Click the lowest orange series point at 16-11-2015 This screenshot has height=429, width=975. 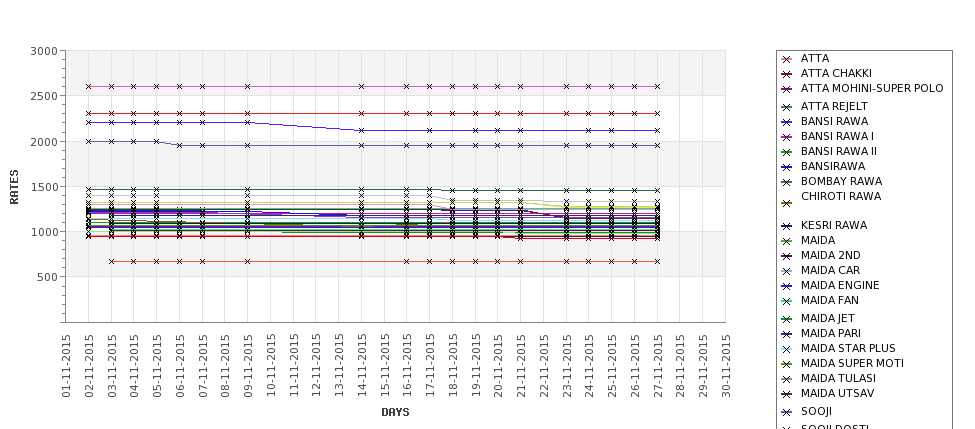coord(407,261)
